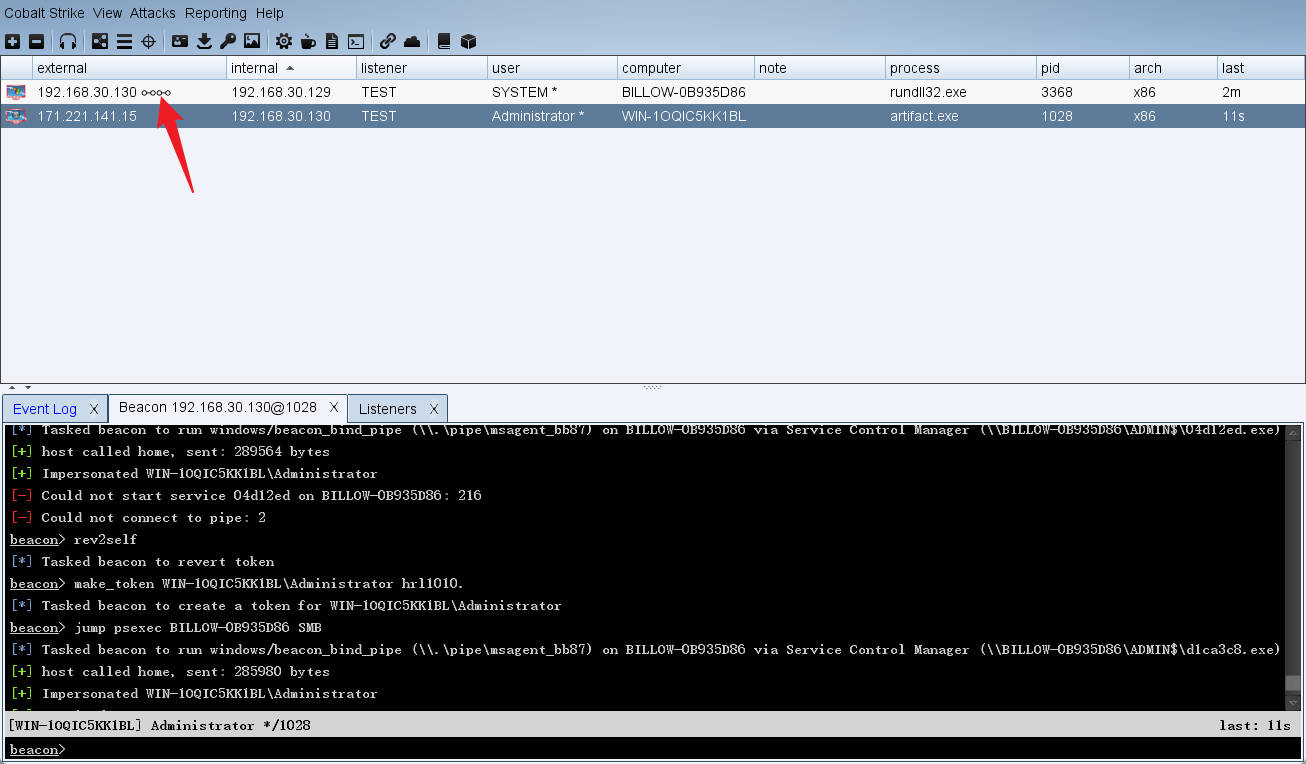
Task: Select beacon icon for WIN-1OQIC5KK1BL row
Action: [16, 116]
